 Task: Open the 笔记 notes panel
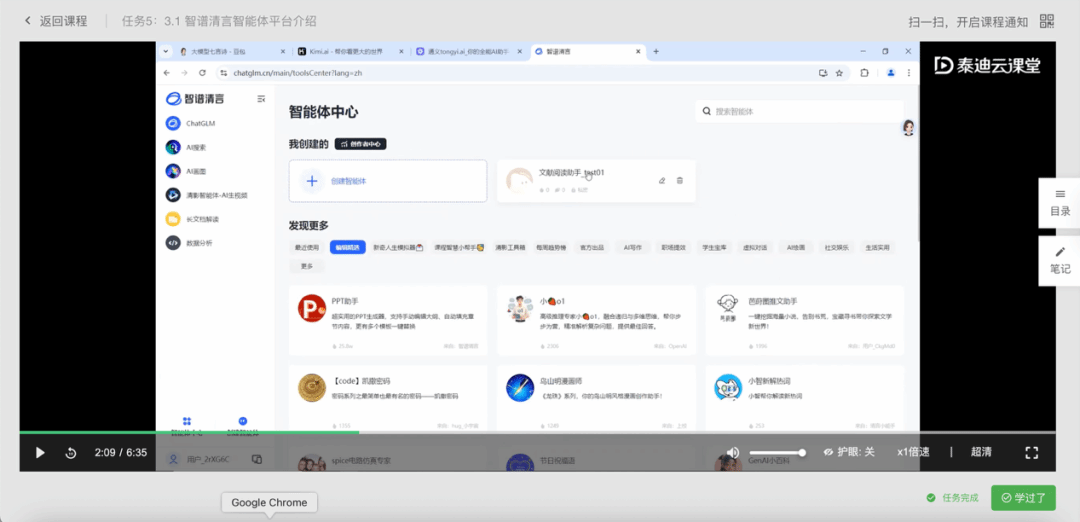tap(1060, 261)
